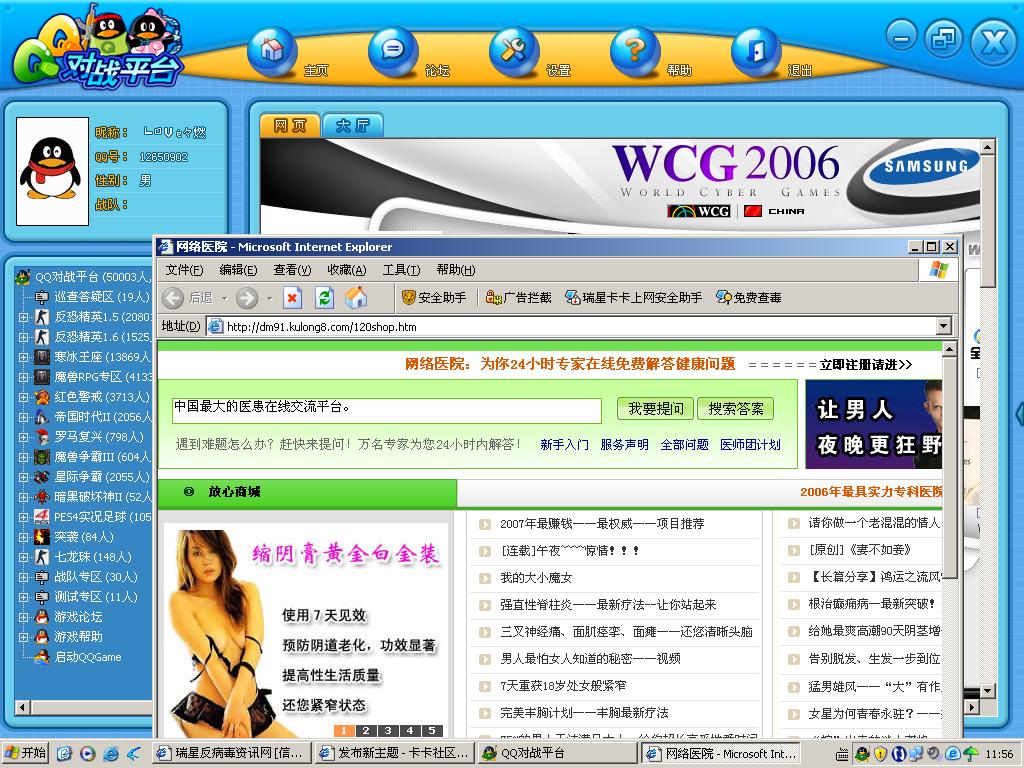This screenshot has height=768, width=1024.
Task: Click the IE Forward arrow button
Action: tap(247, 298)
